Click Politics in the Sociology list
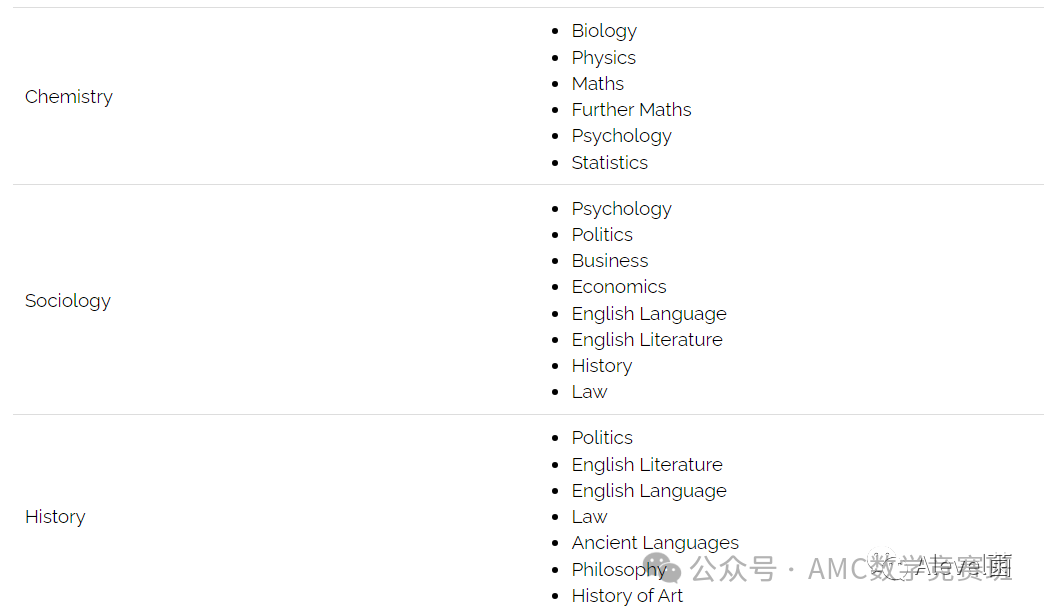Image resolution: width=1046 pixels, height=611 pixels. [x=602, y=235]
